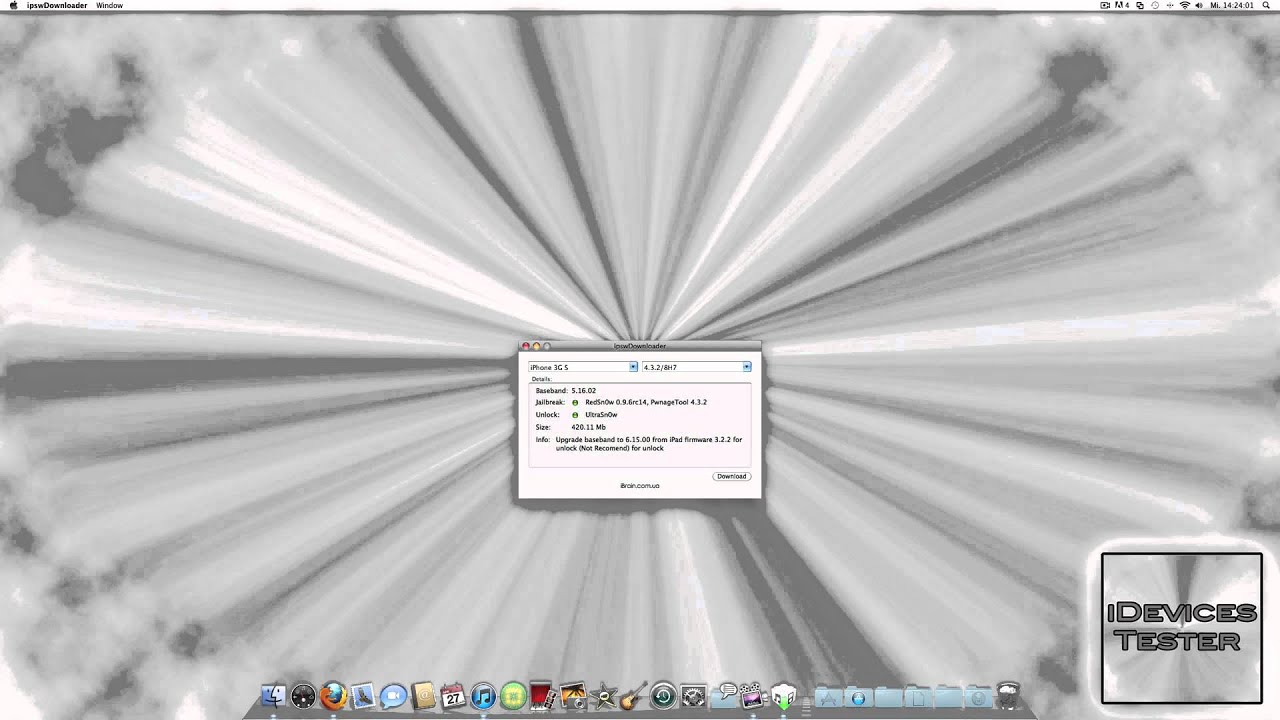This screenshot has width=1280, height=720.
Task: Click the green Jailbreak status indicator
Action: pyautogui.click(x=575, y=402)
